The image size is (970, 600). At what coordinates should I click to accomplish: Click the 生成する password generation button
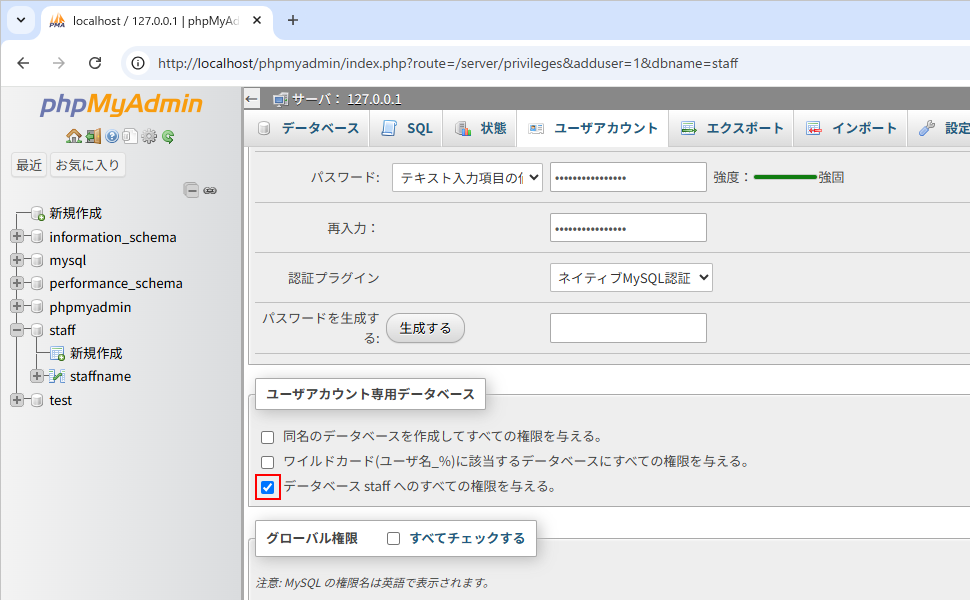coord(424,327)
